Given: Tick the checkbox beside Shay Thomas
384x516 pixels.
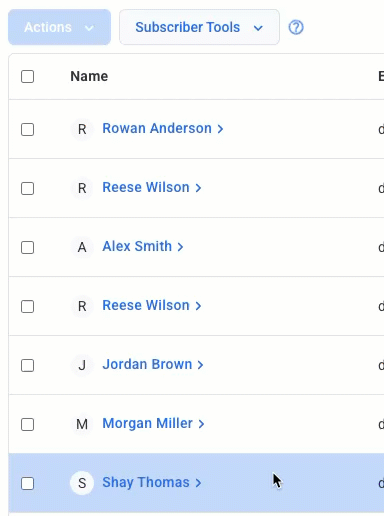Looking at the screenshot, I should tap(27, 483).
